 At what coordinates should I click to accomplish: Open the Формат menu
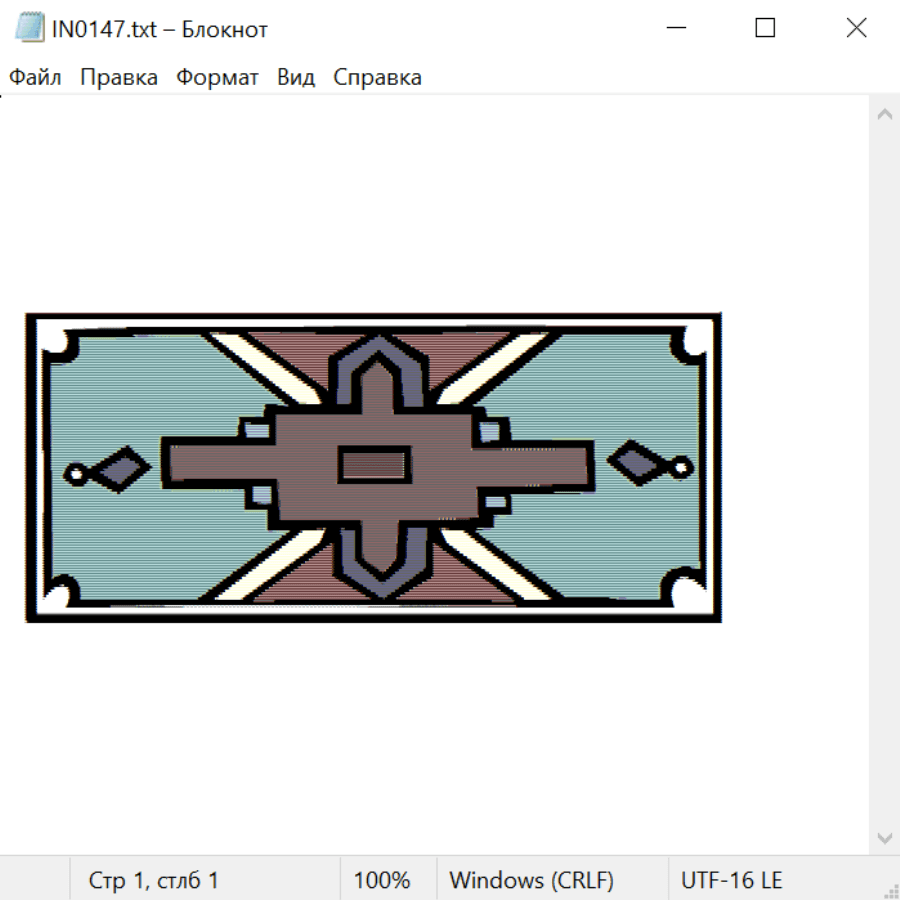click(217, 77)
